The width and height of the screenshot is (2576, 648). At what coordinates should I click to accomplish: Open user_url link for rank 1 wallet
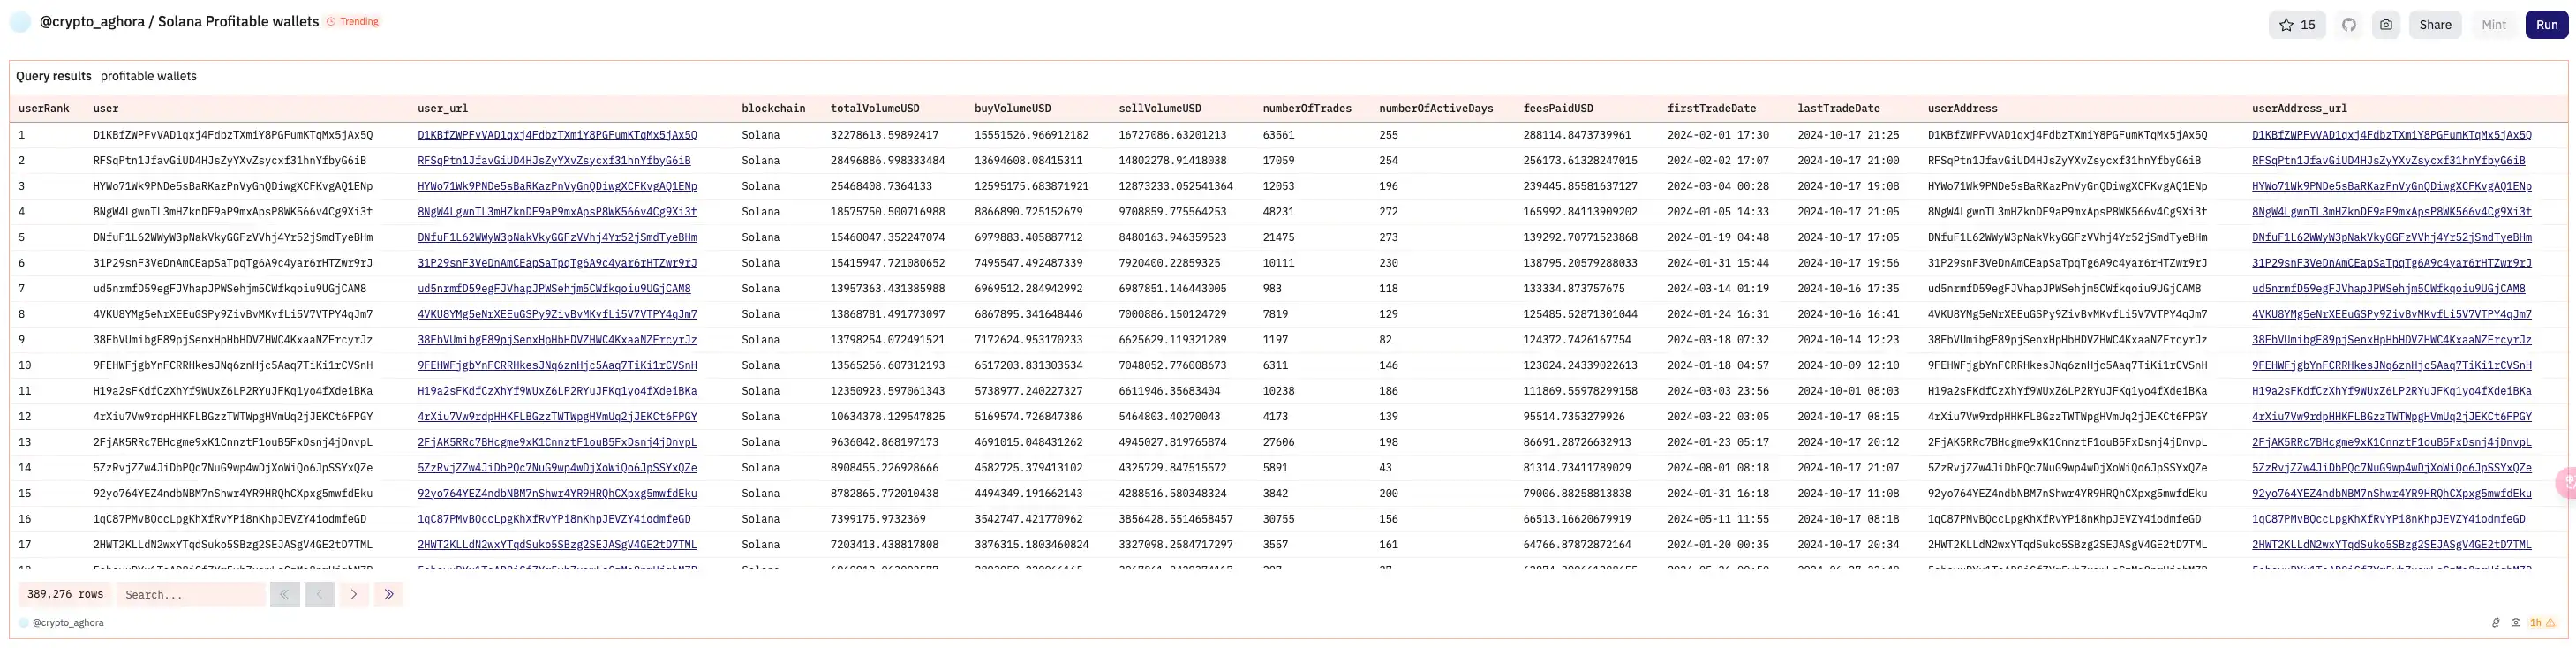[x=557, y=135]
